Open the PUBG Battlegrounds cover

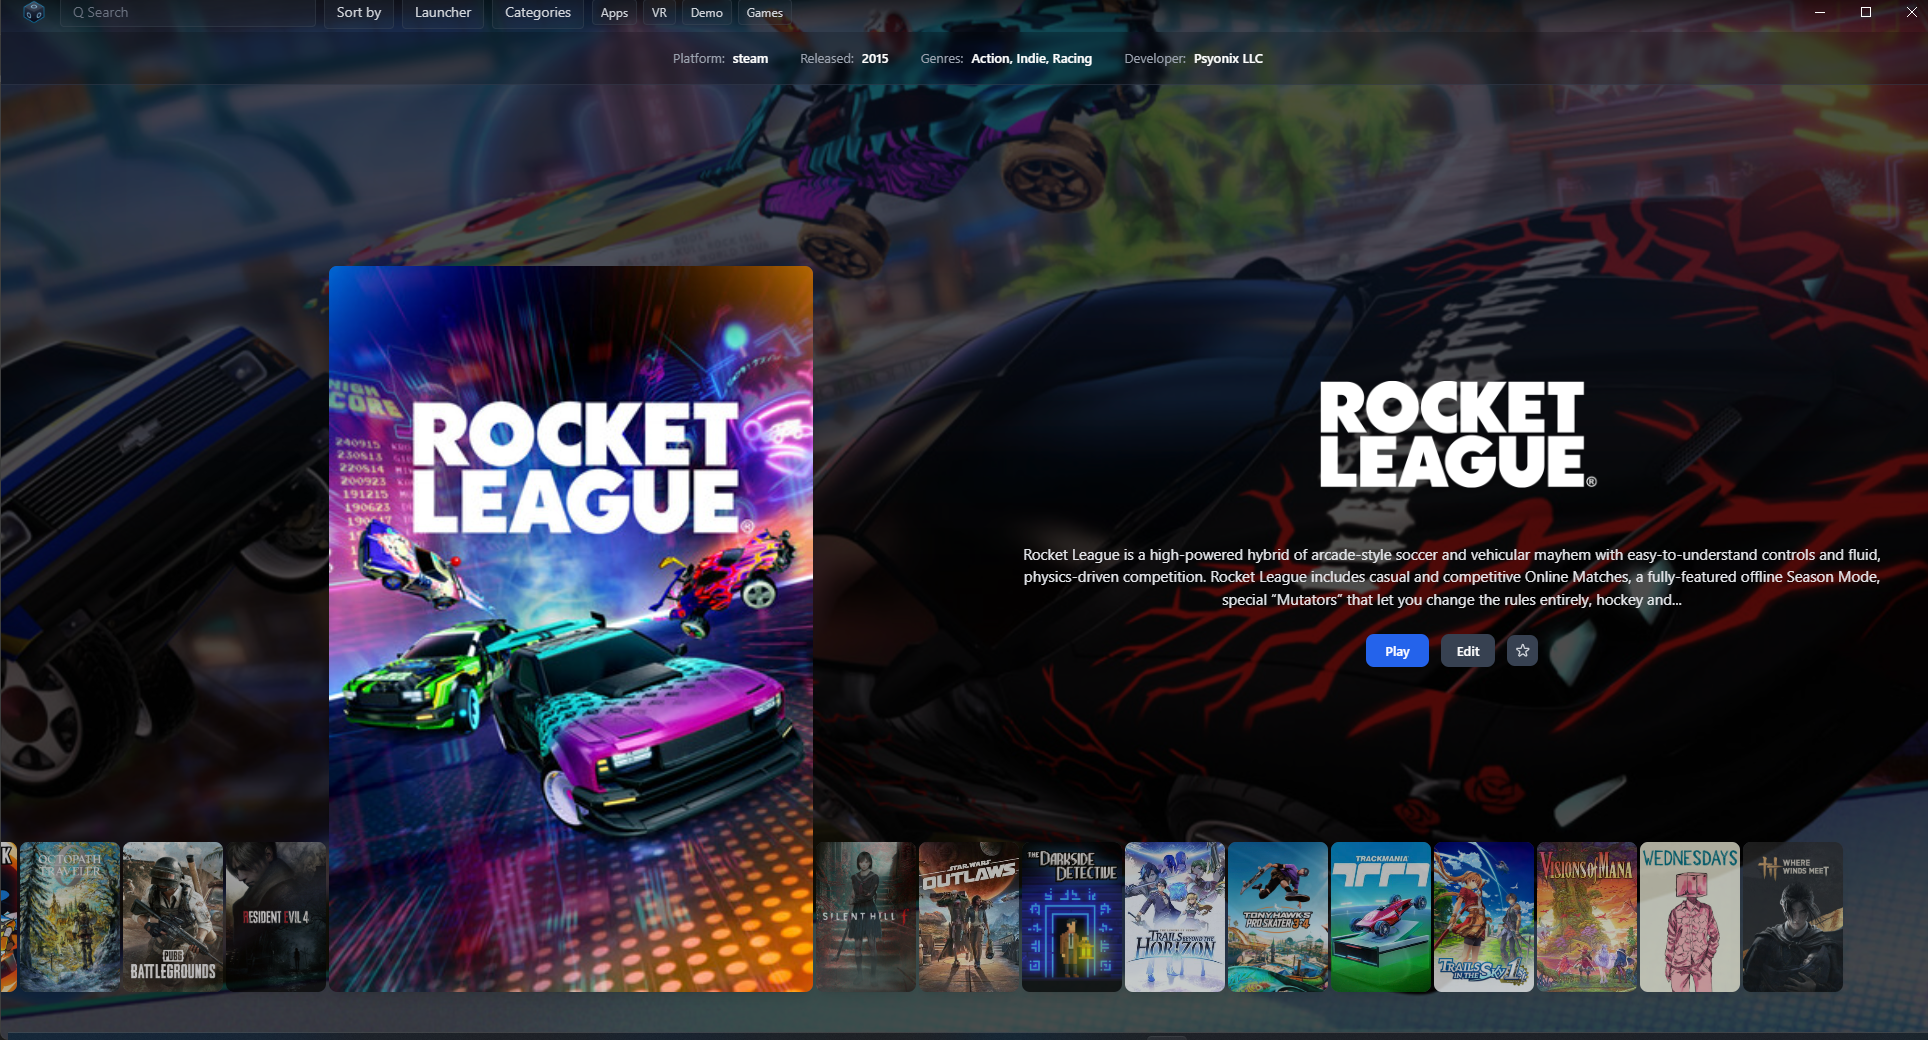[x=172, y=916]
